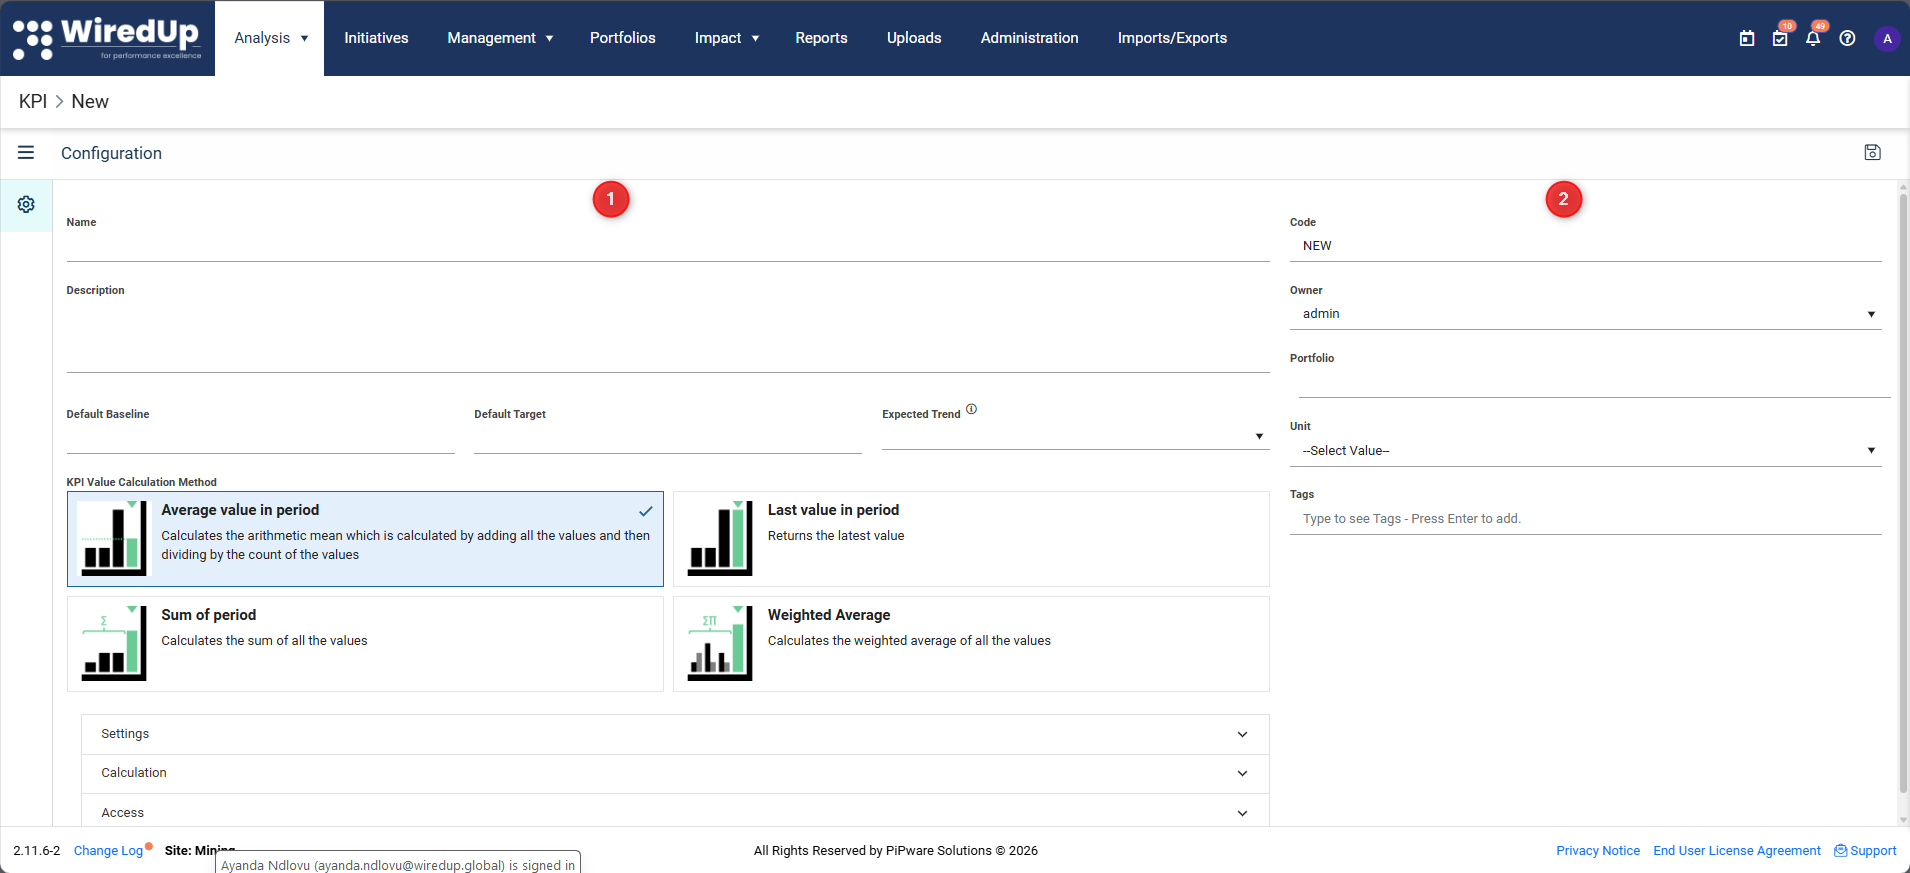1910x873 pixels.
Task: Open Imports/Exports page
Action: (x=1172, y=38)
